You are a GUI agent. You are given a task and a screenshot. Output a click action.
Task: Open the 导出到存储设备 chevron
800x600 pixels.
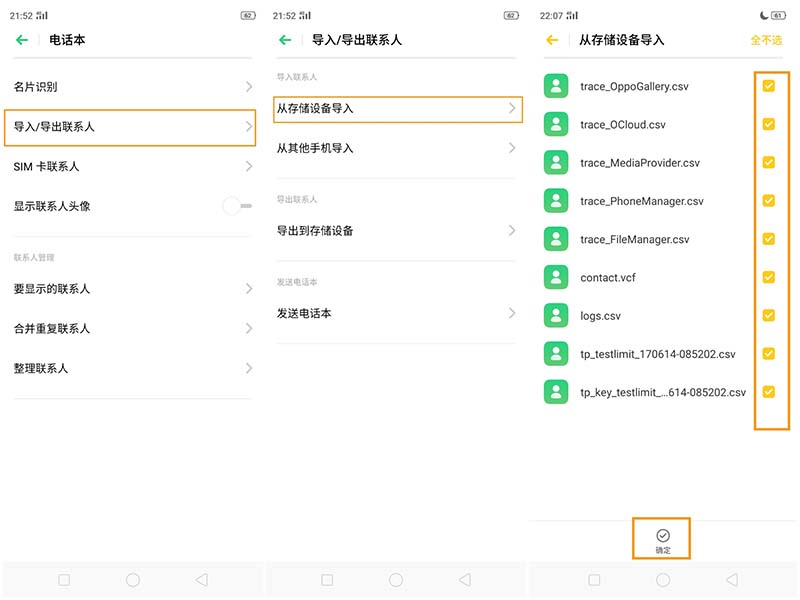click(x=511, y=231)
